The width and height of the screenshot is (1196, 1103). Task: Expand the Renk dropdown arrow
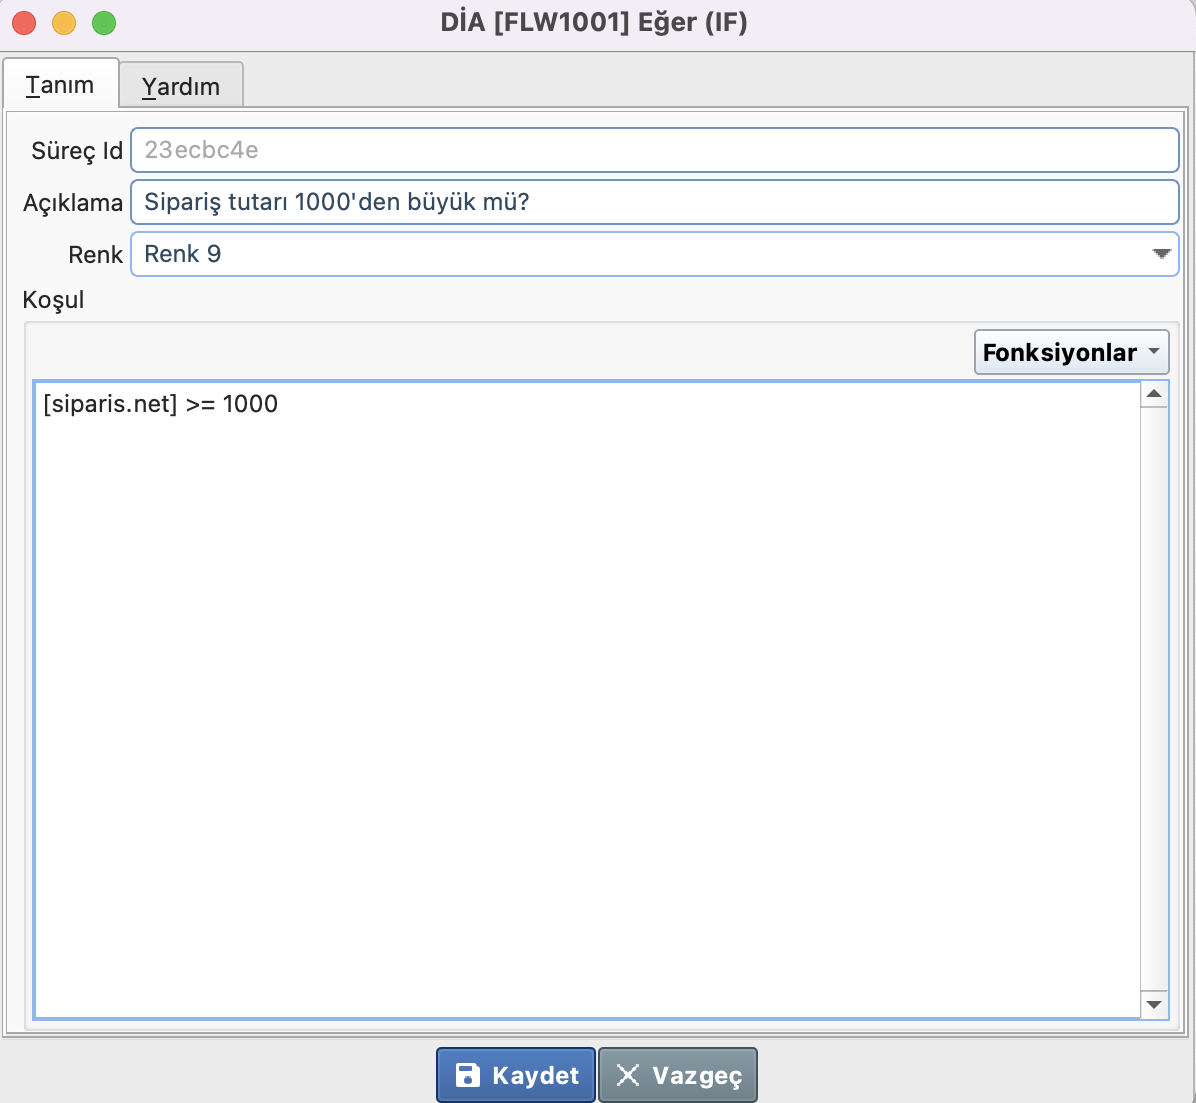[1160, 254]
